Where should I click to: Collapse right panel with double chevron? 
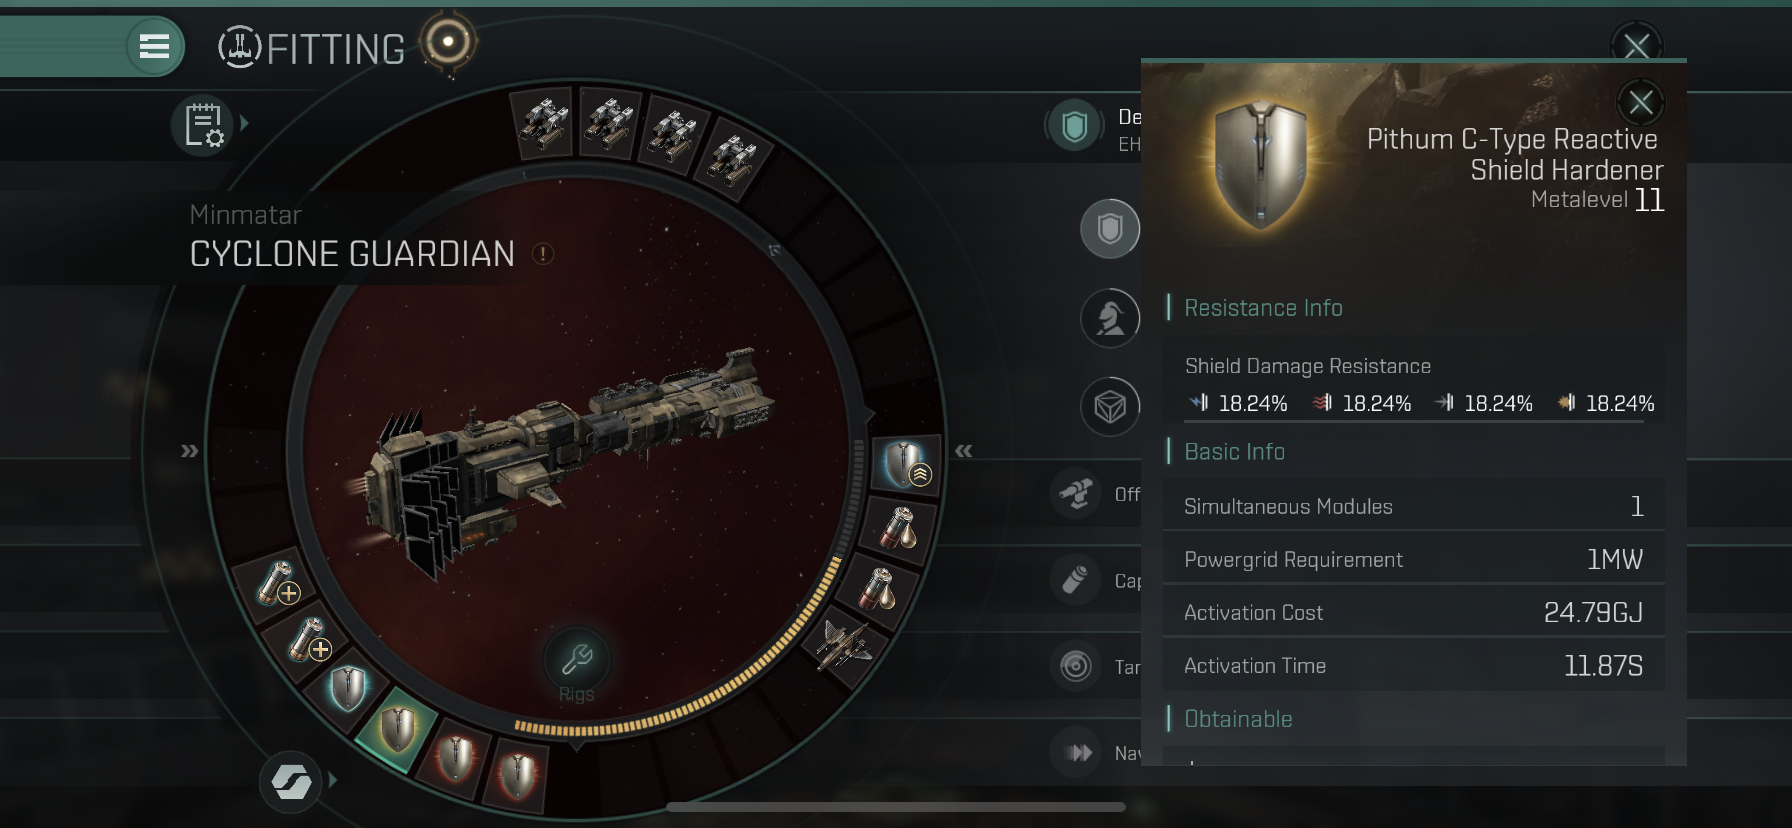963,451
